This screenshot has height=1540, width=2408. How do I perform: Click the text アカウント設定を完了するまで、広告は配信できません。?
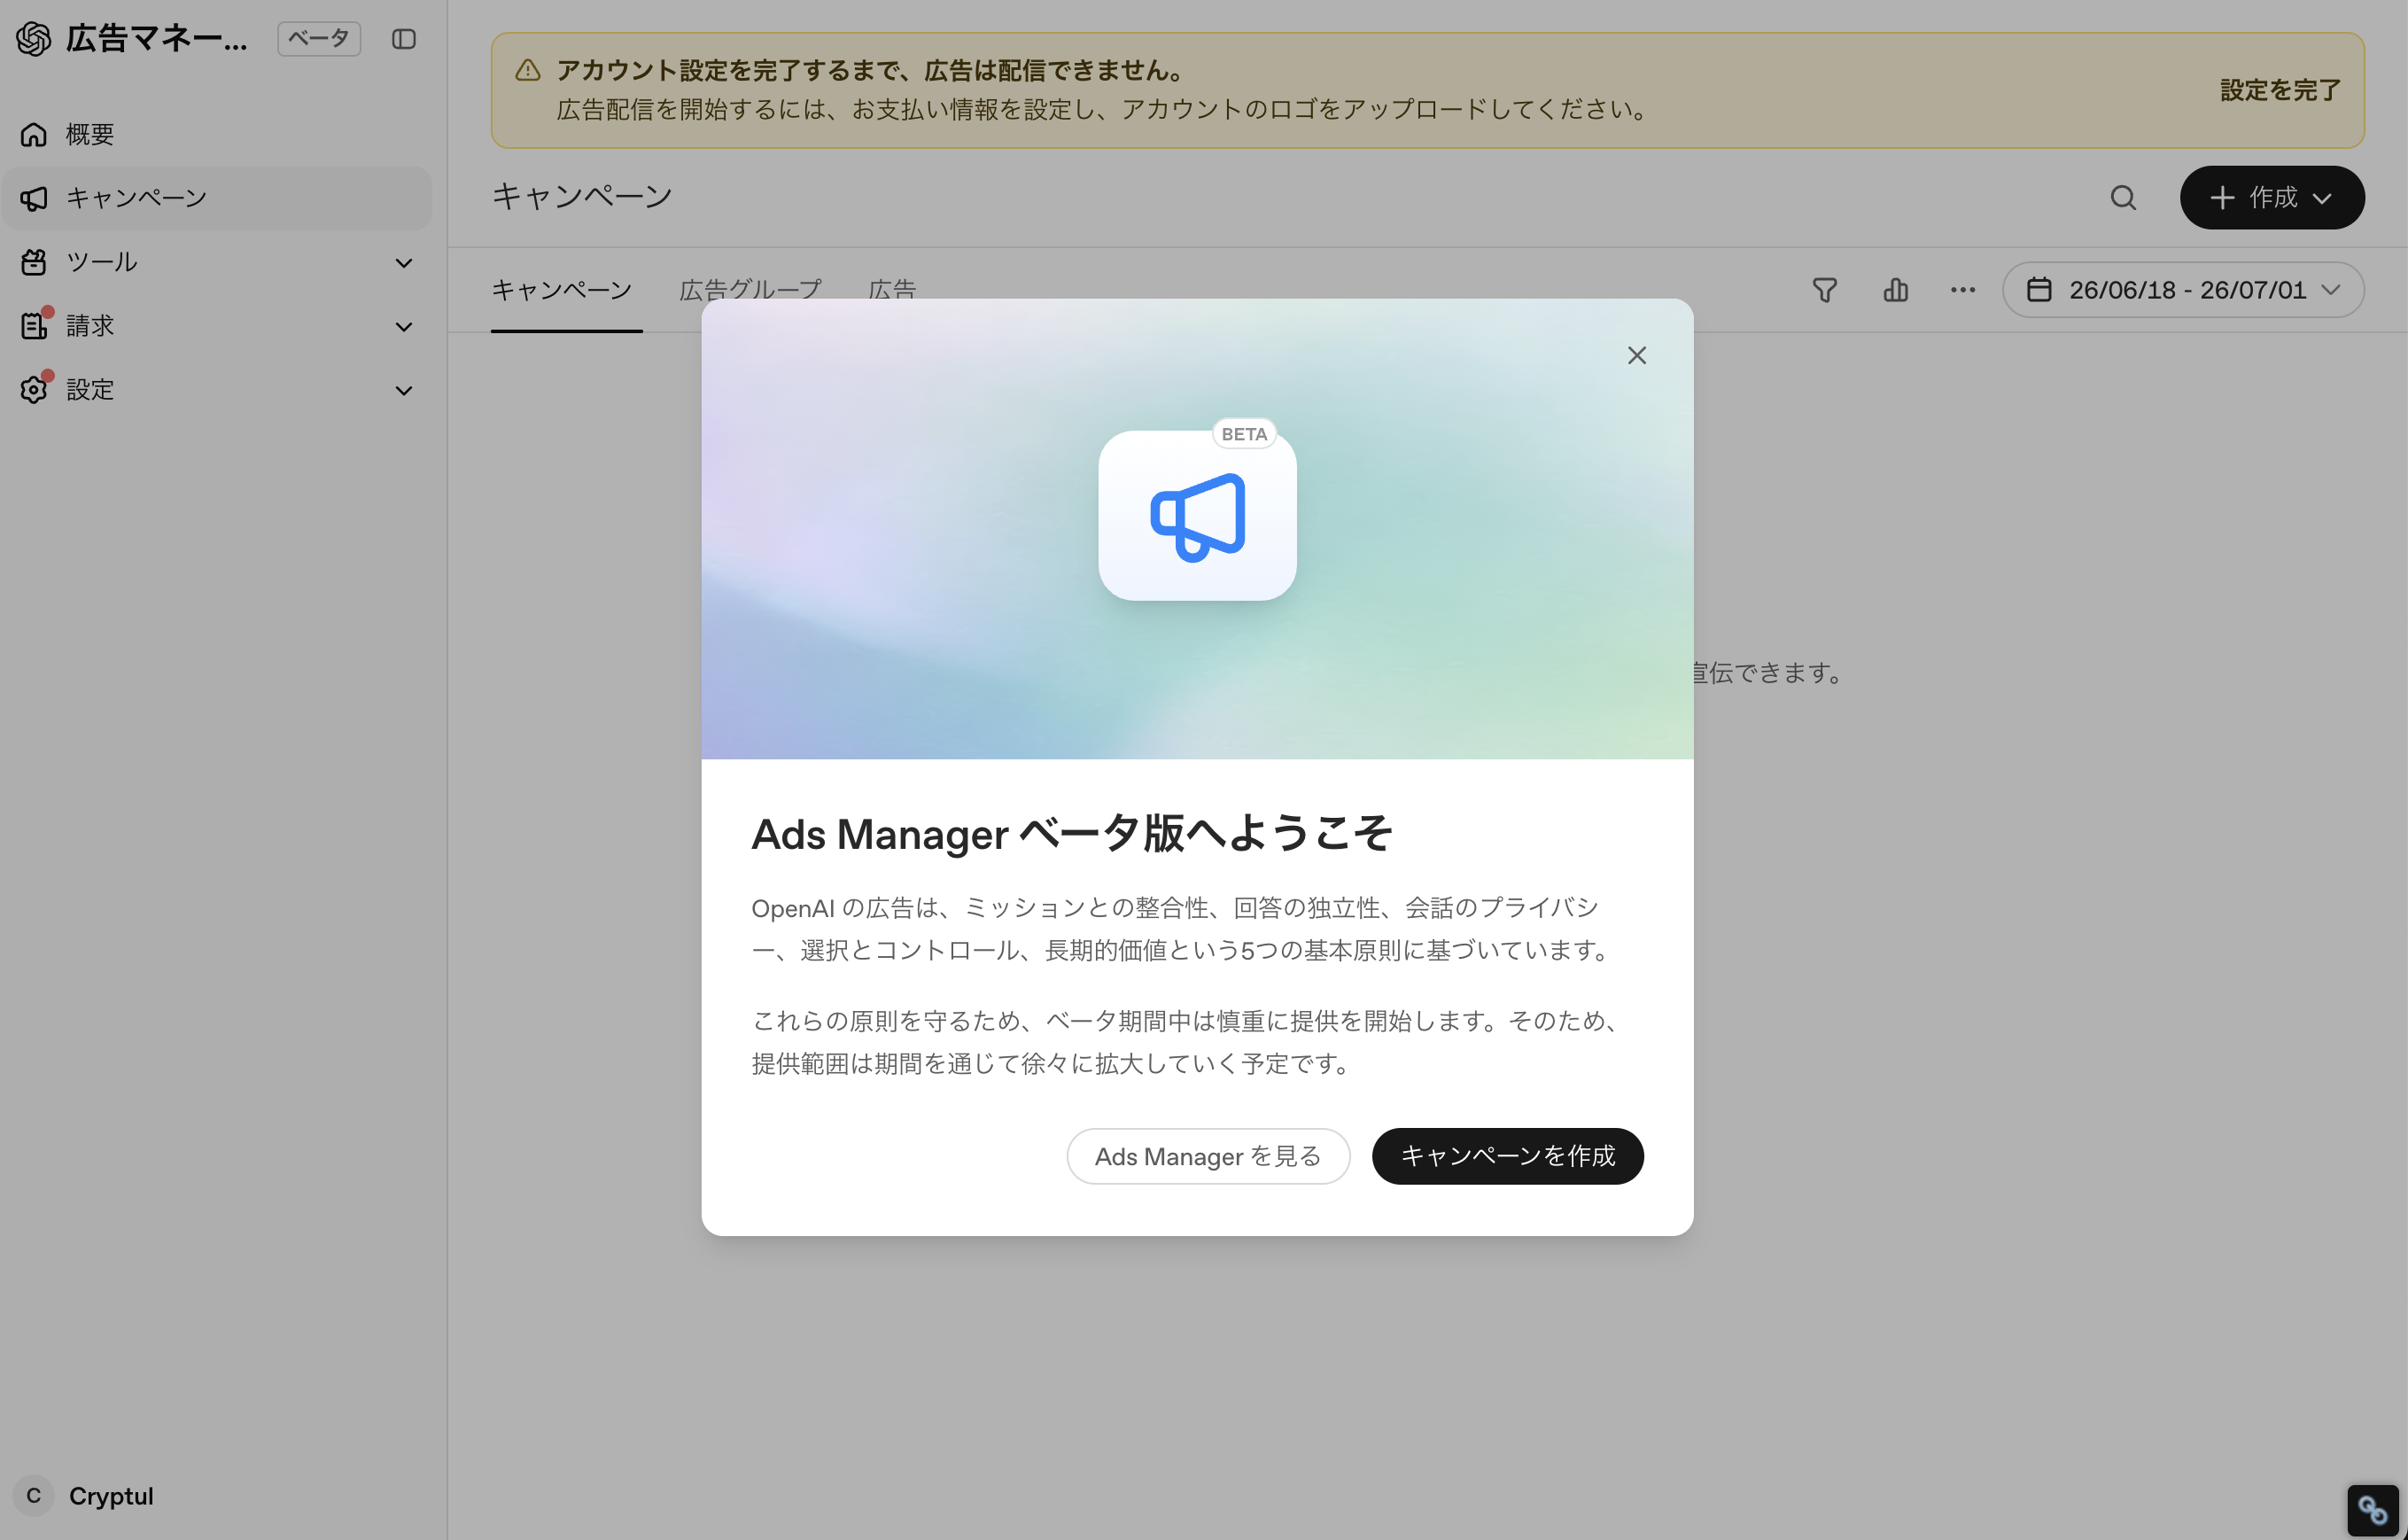871,71
